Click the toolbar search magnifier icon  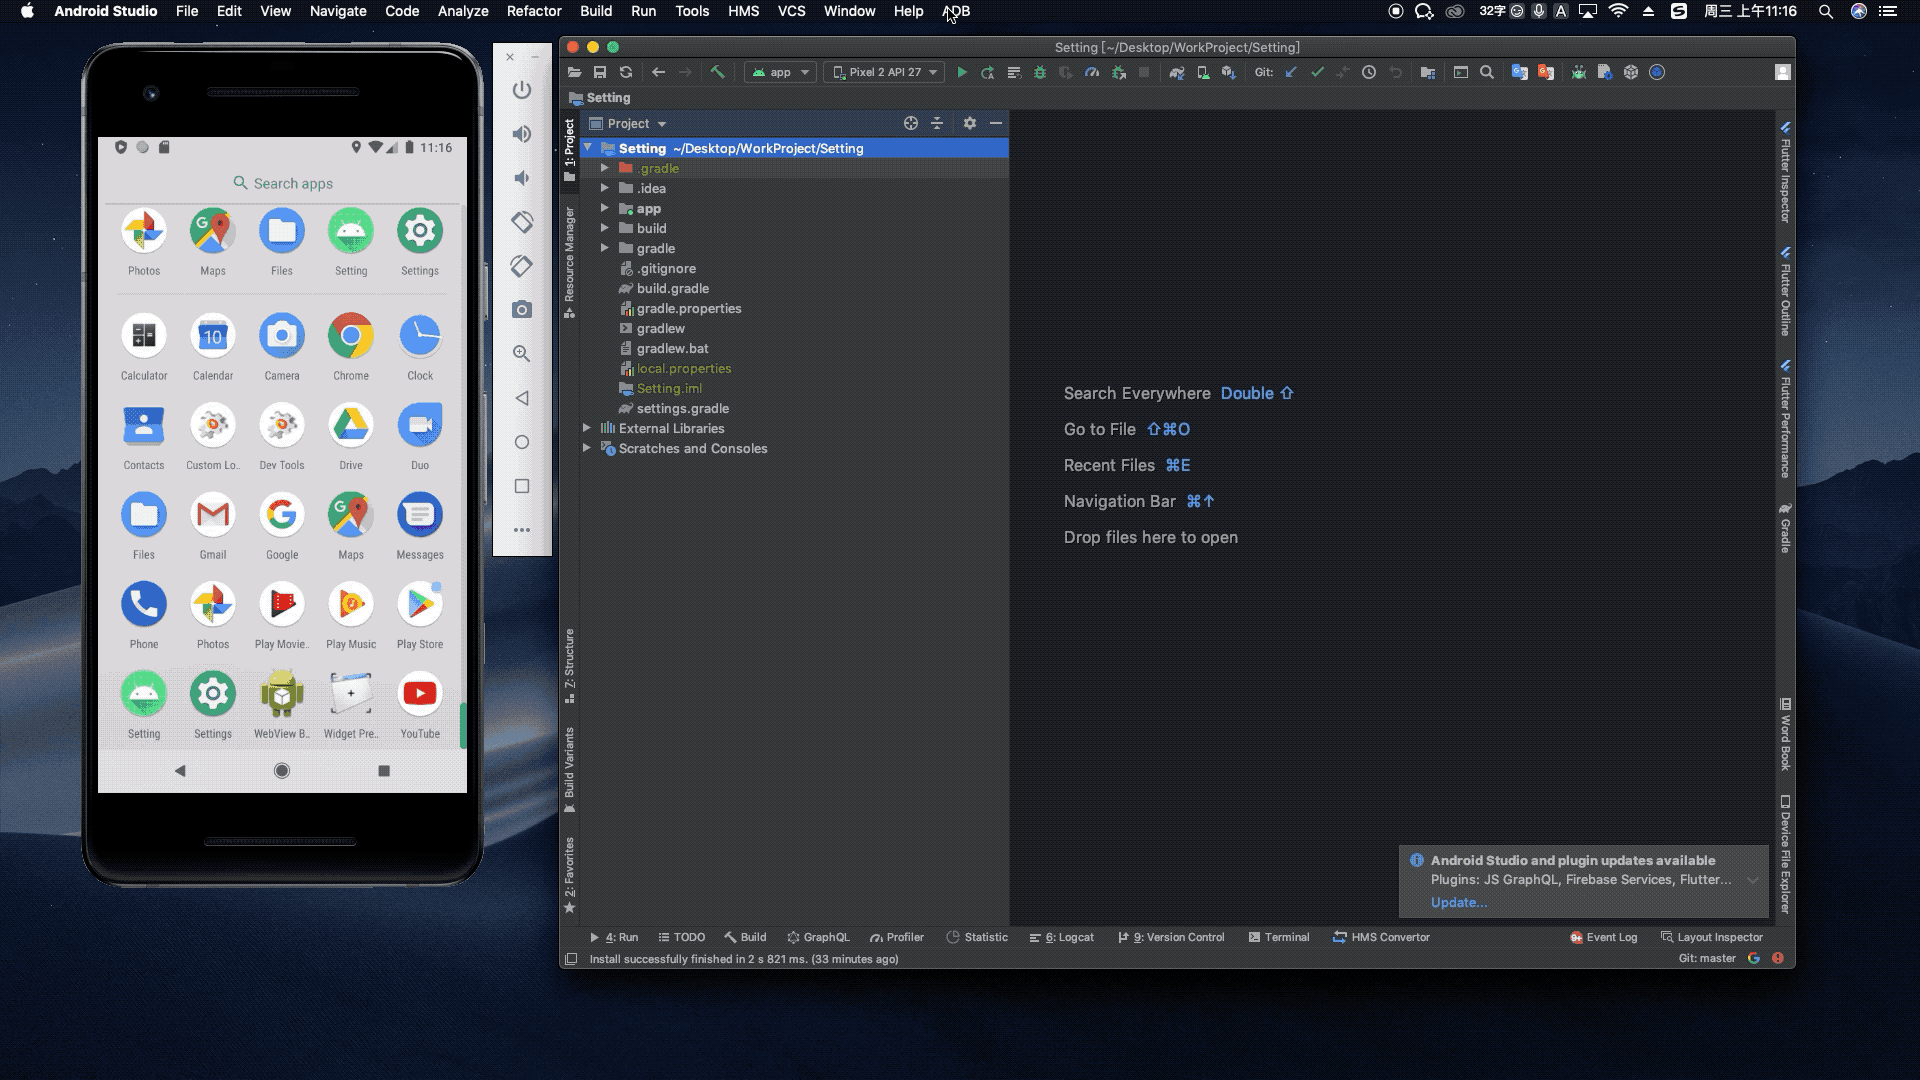pyautogui.click(x=1487, y=72)
